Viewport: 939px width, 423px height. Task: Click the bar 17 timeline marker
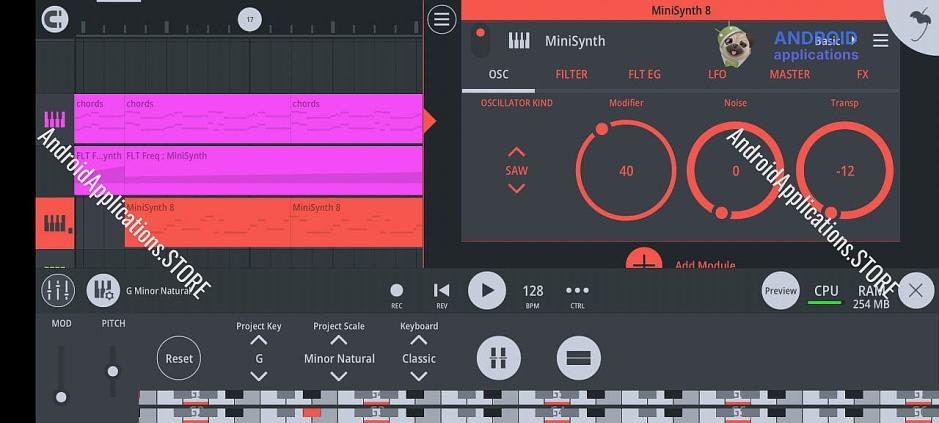point(250,20)
